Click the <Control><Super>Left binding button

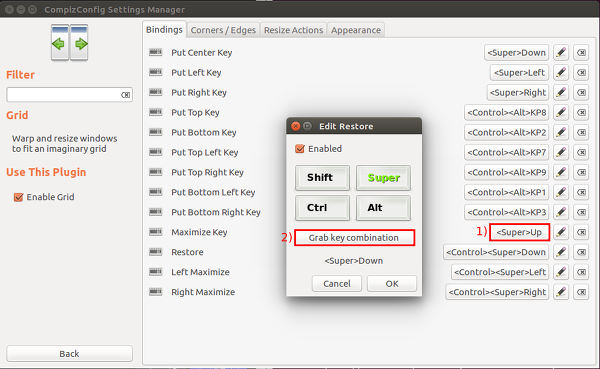(500, 272)
